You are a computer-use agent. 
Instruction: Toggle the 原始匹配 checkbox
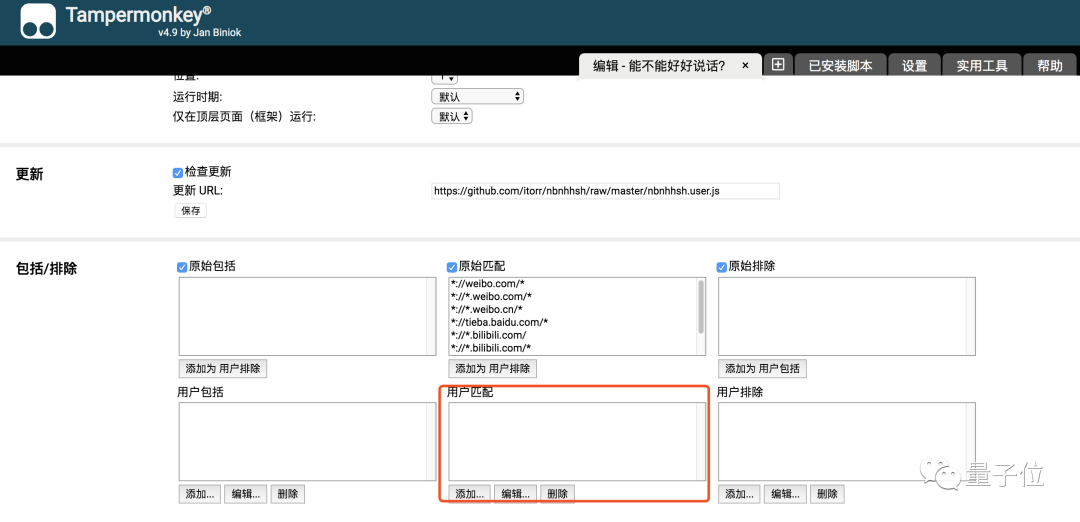click(x=452, y=267)
